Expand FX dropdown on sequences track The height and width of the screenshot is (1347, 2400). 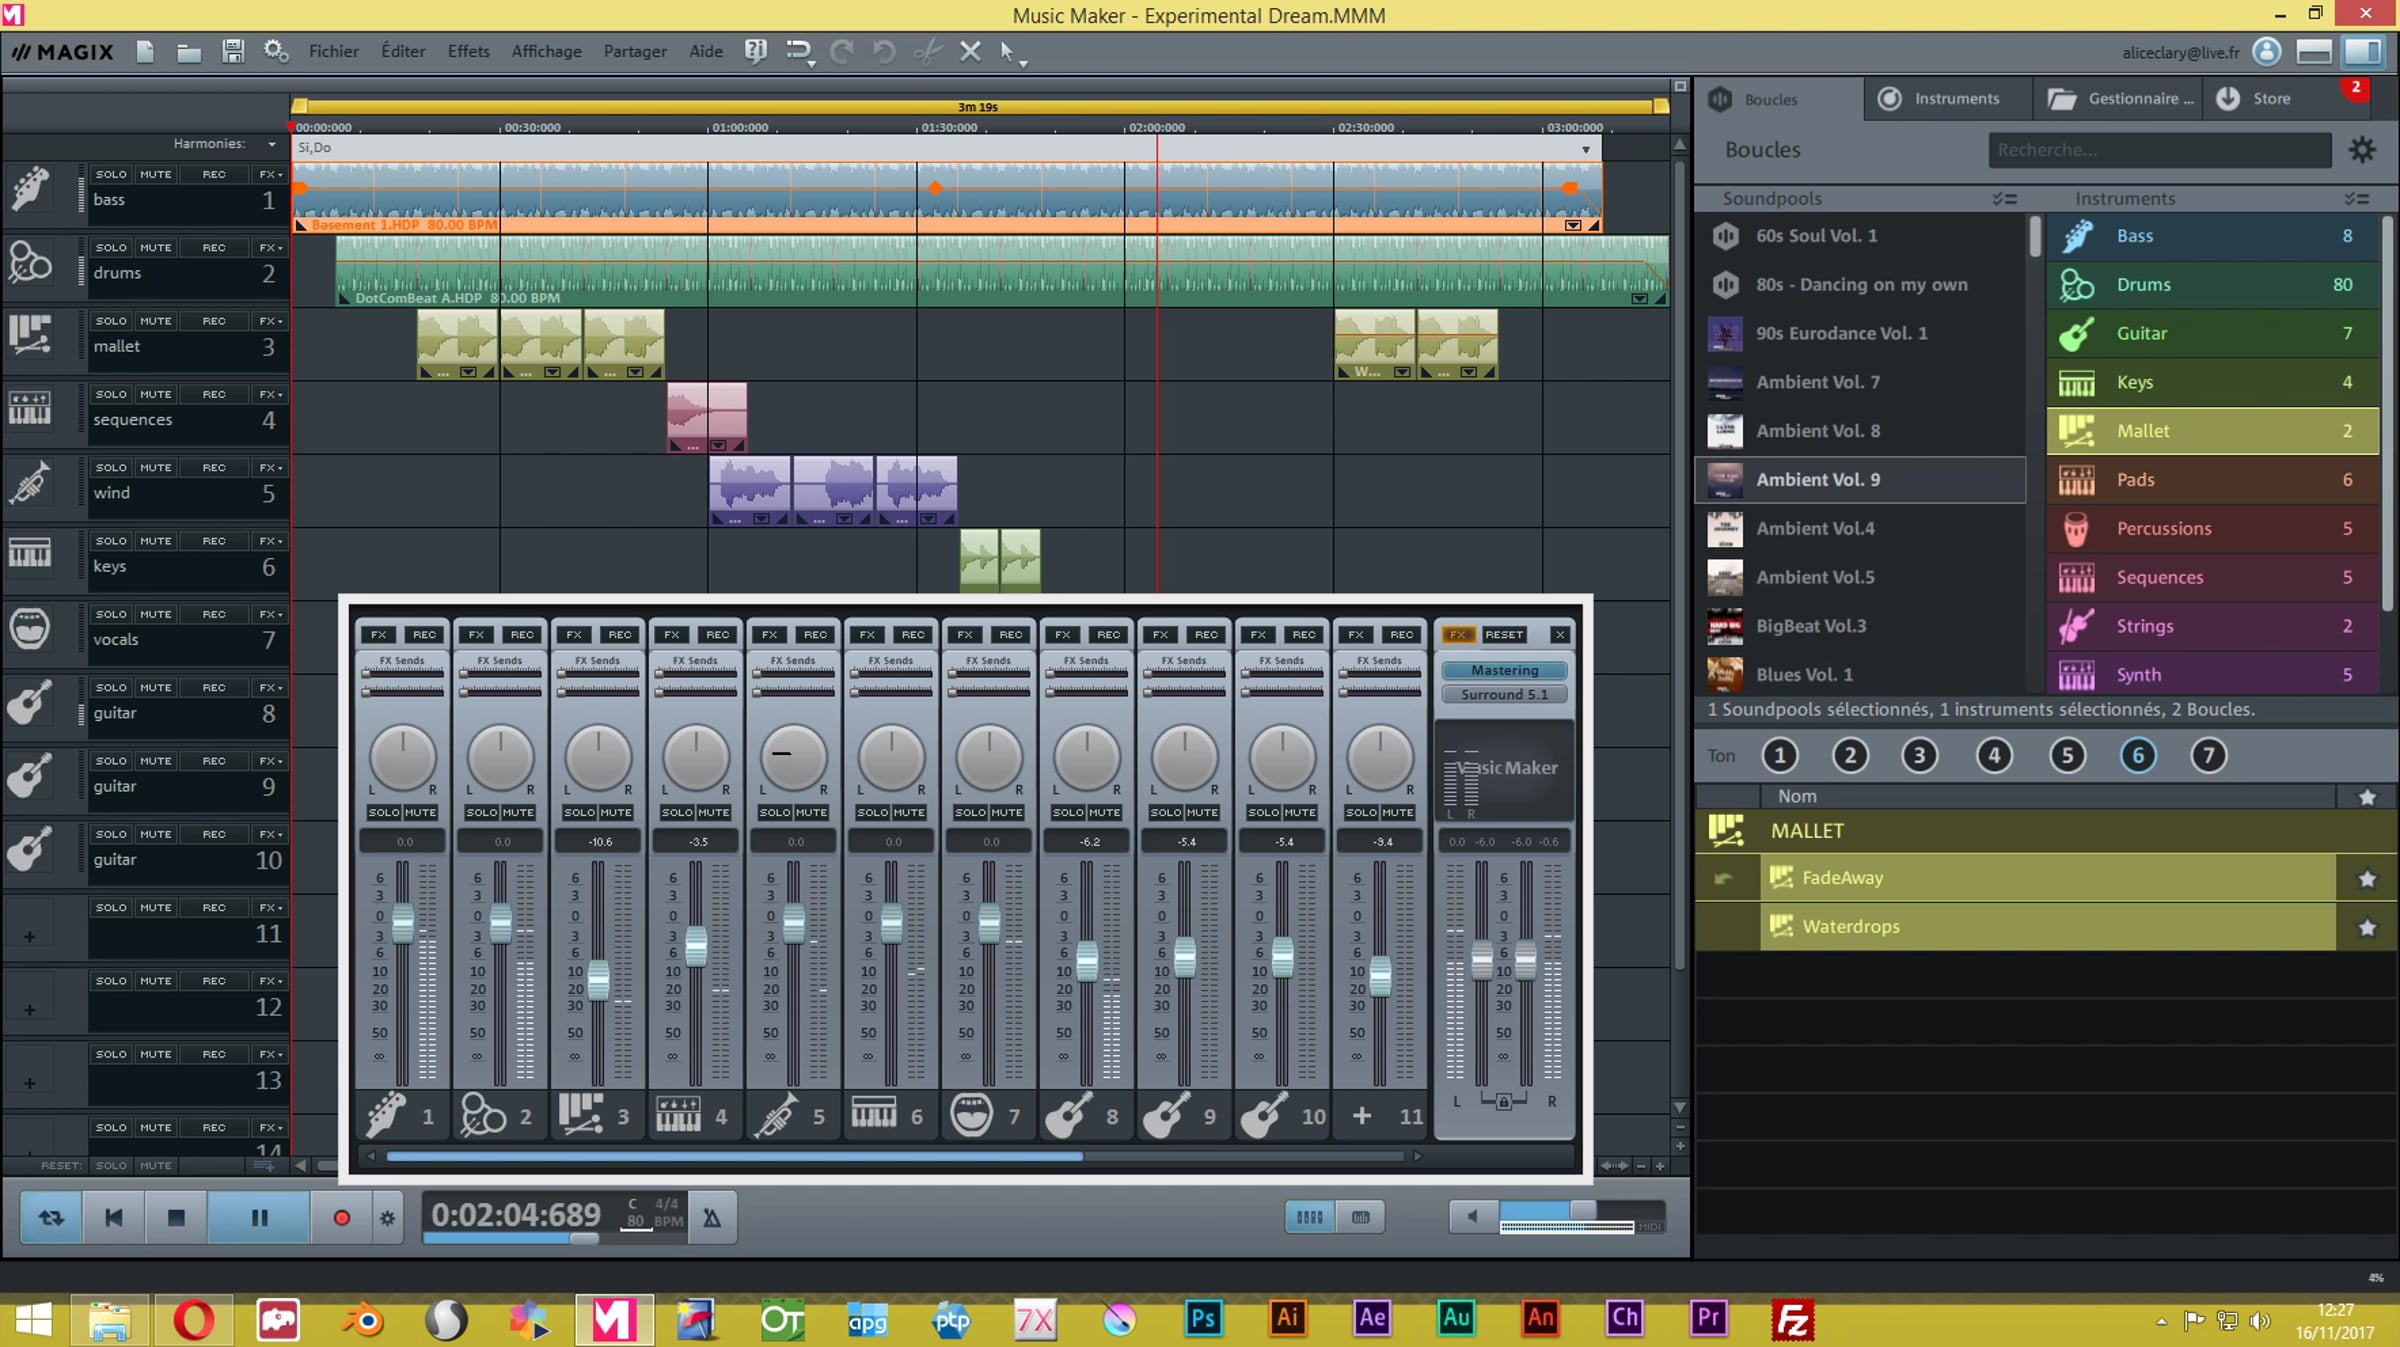tap(271, 394)
